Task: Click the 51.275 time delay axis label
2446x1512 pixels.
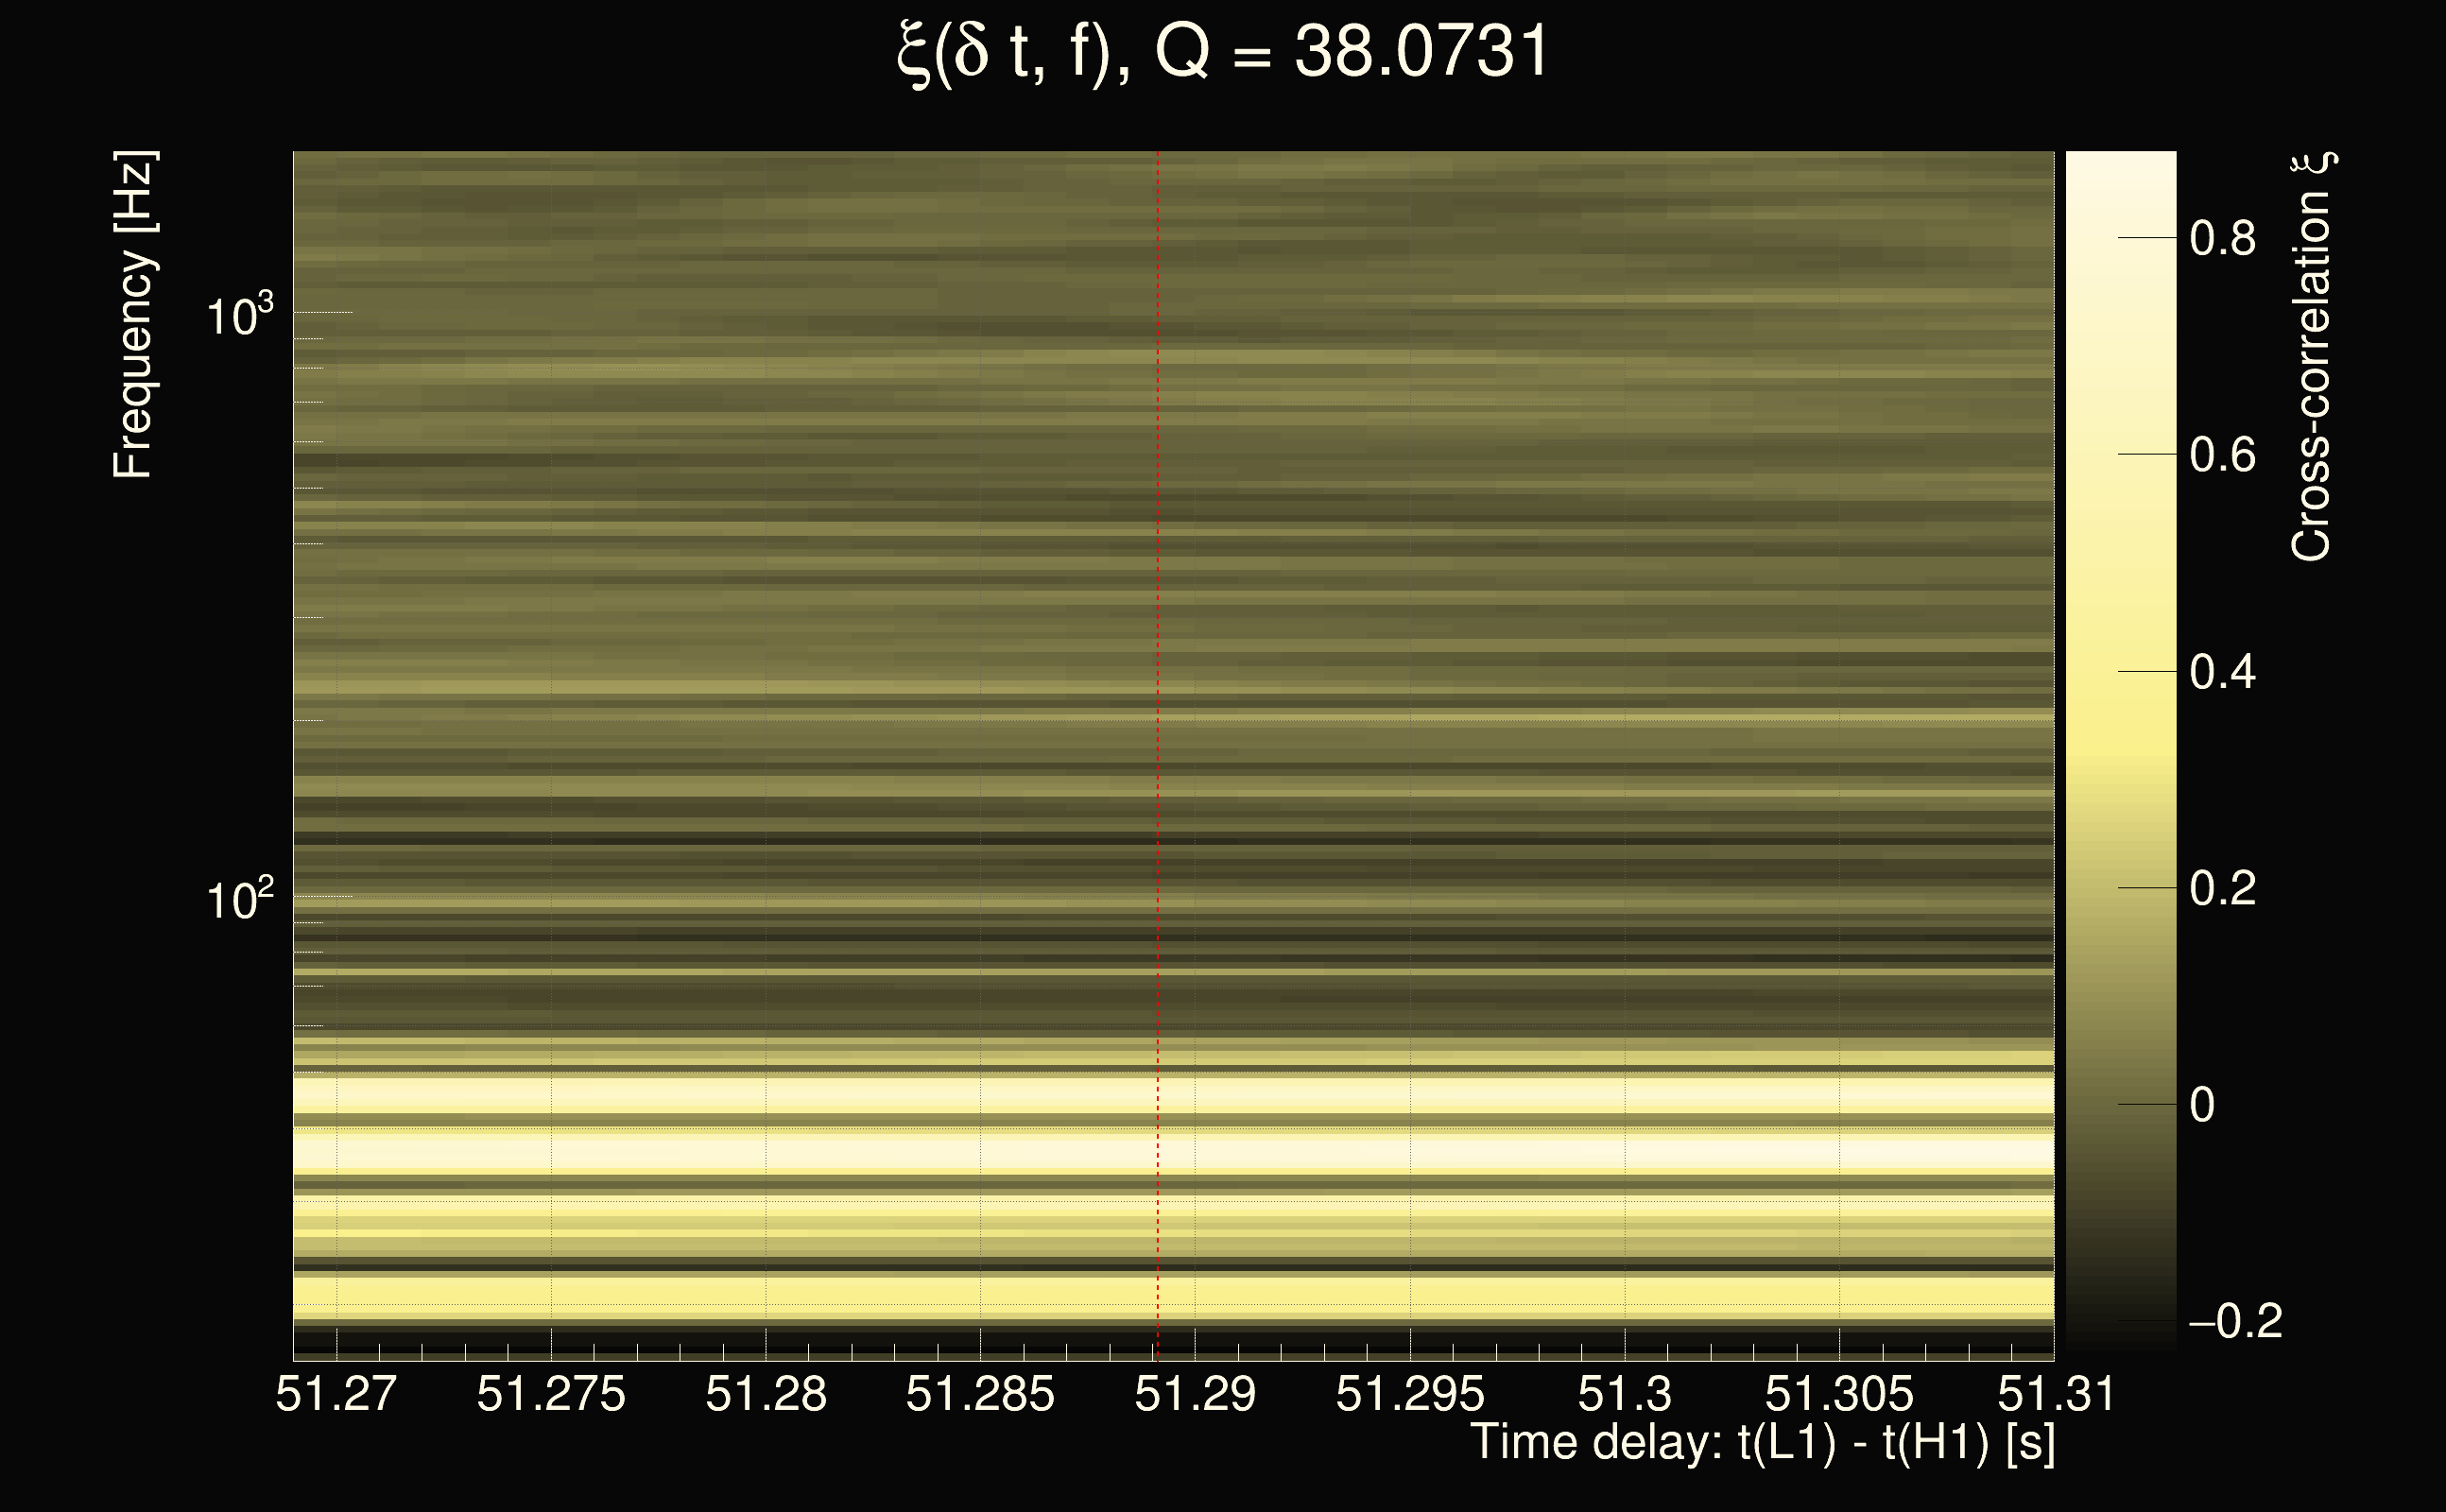Action: click(x=551, y=1394)
